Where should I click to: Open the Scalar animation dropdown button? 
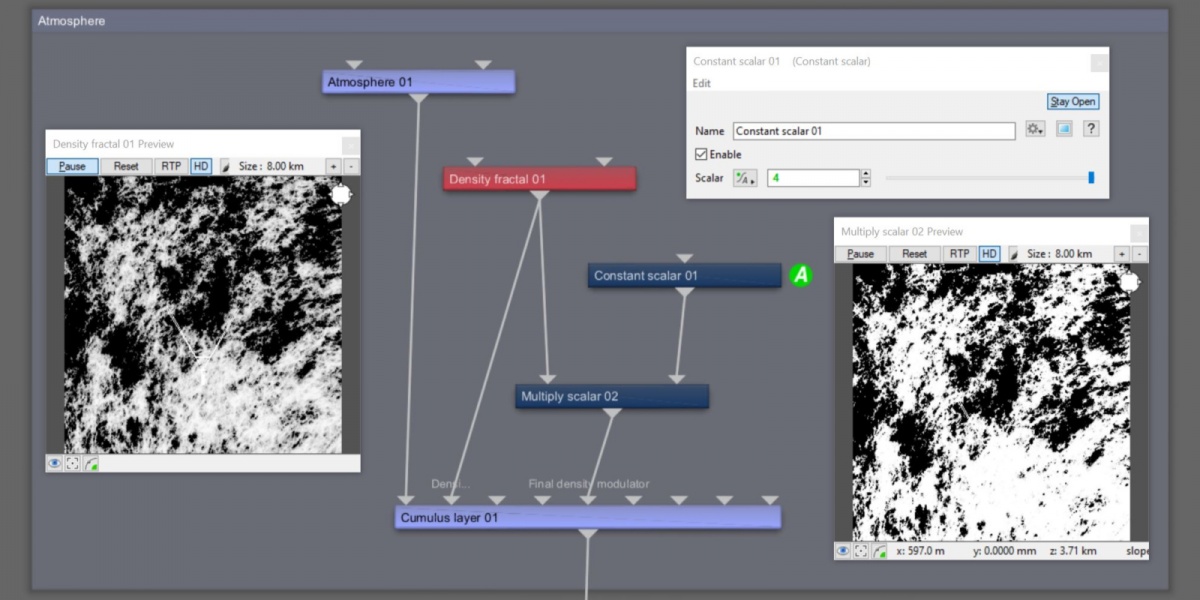tap(745, 178)
